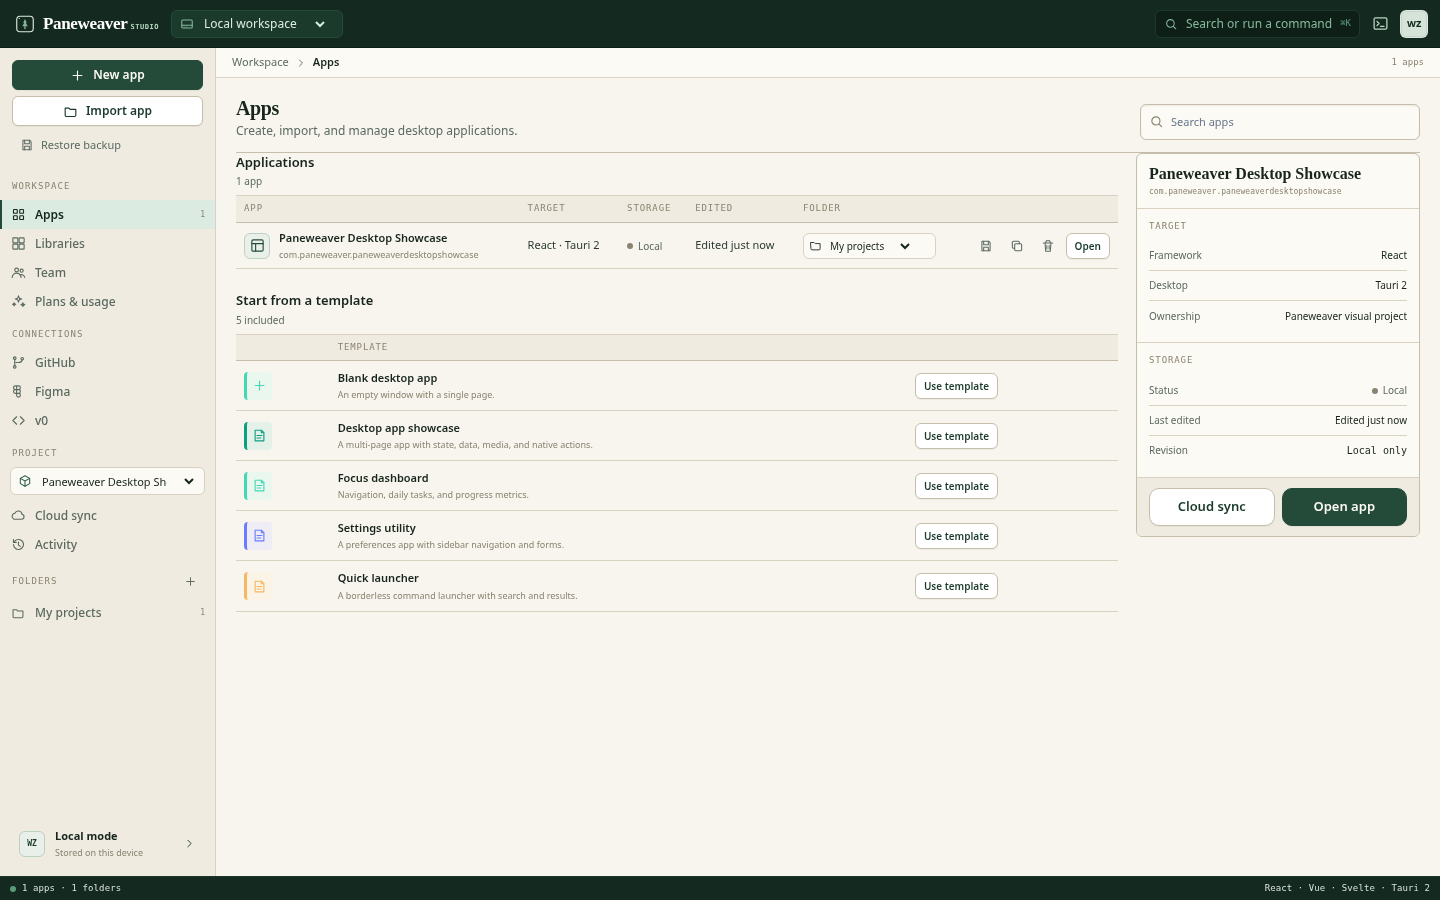Click the Paneweaver logo icon
This screenshot has width=1440, height=900.
tap(25, 24)
